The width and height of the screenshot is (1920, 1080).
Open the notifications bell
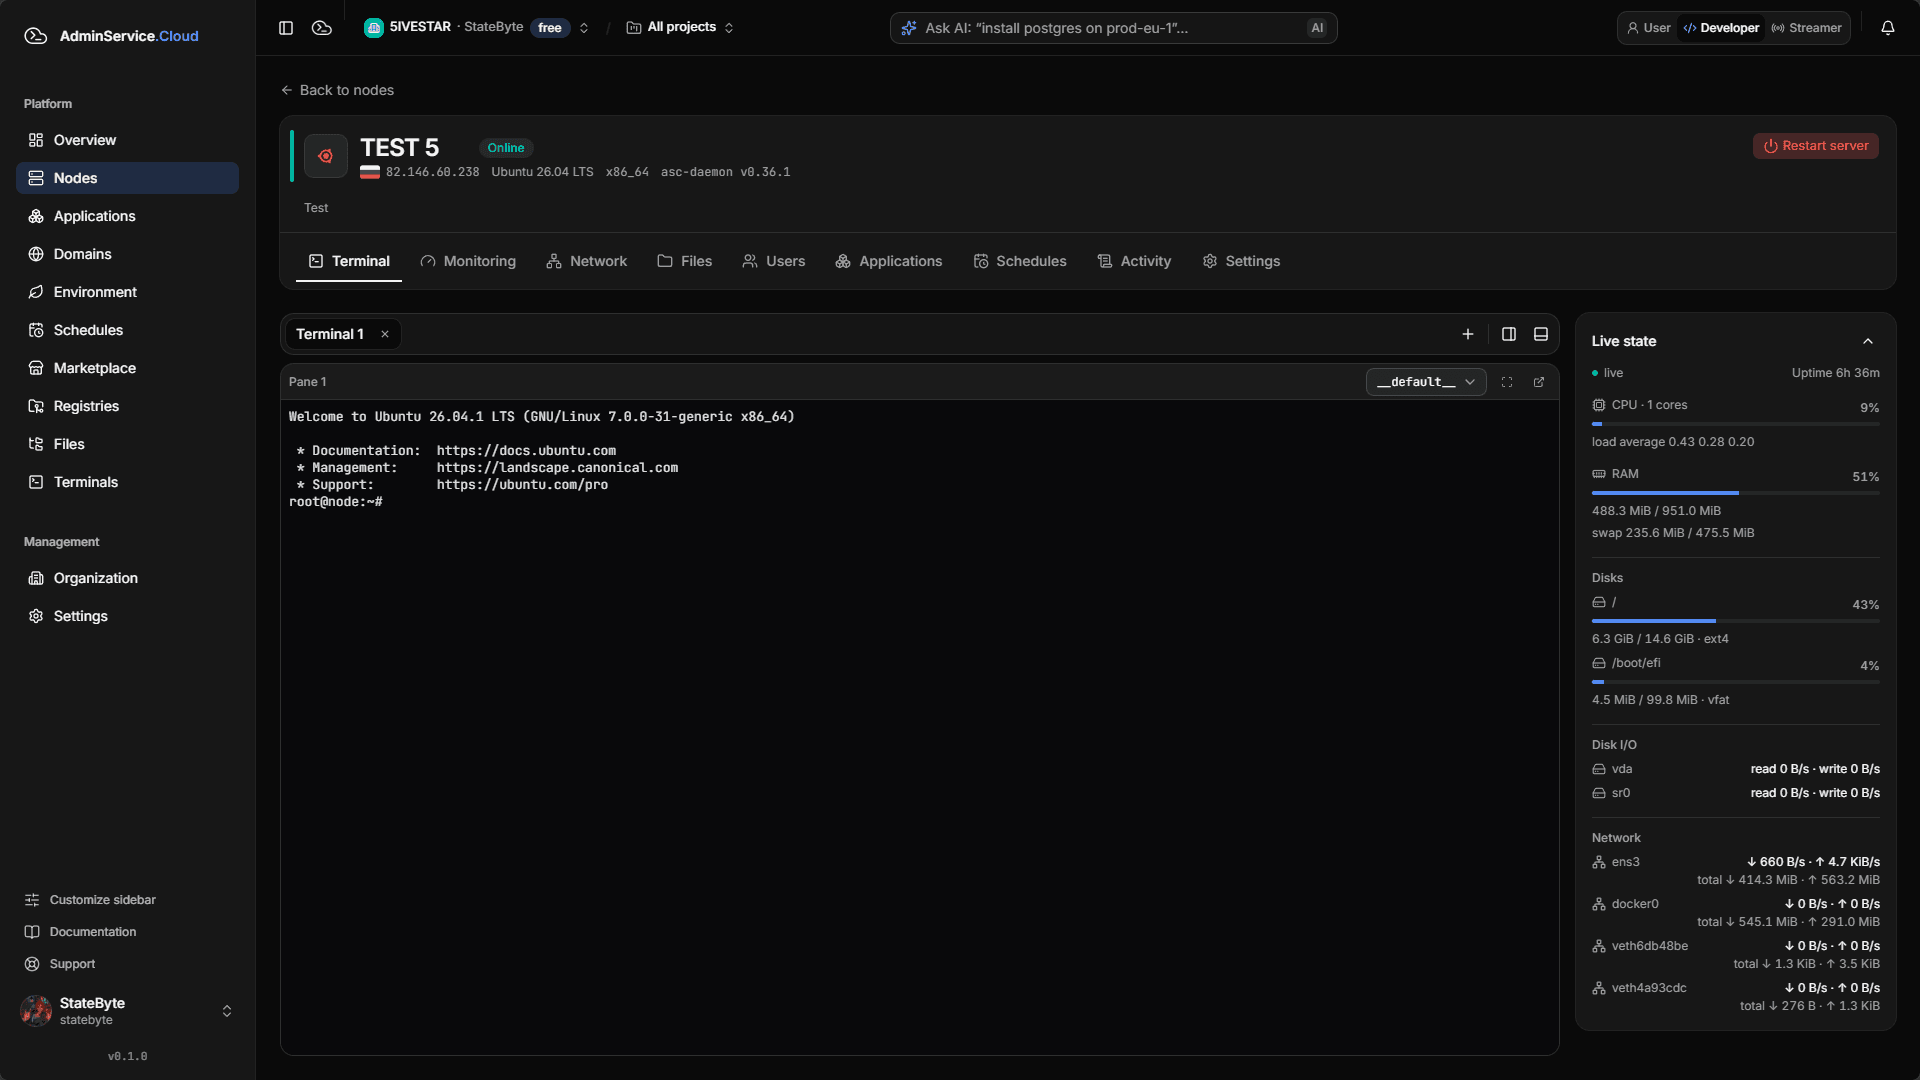point(1888,28)
